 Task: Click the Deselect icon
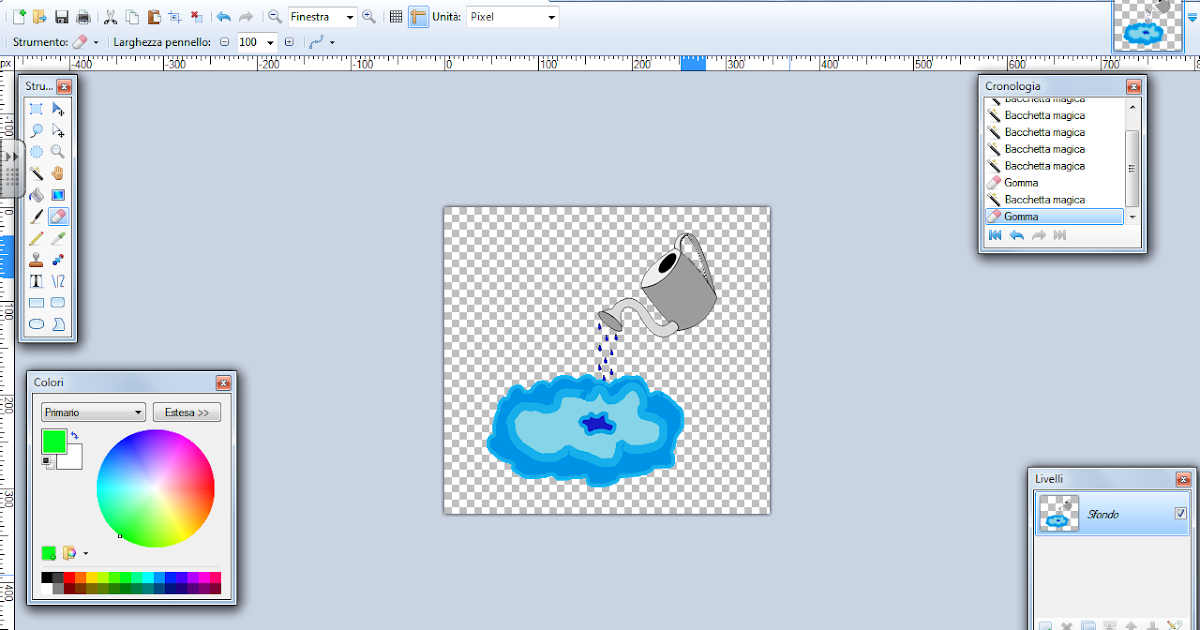[196, 17]
